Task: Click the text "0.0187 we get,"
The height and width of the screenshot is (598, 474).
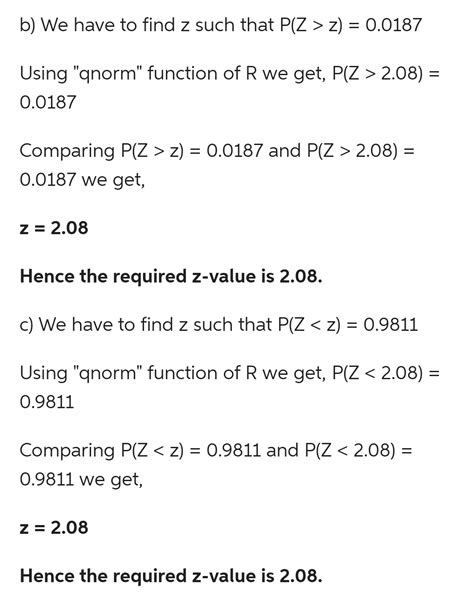Action: [x=82, y=180]
